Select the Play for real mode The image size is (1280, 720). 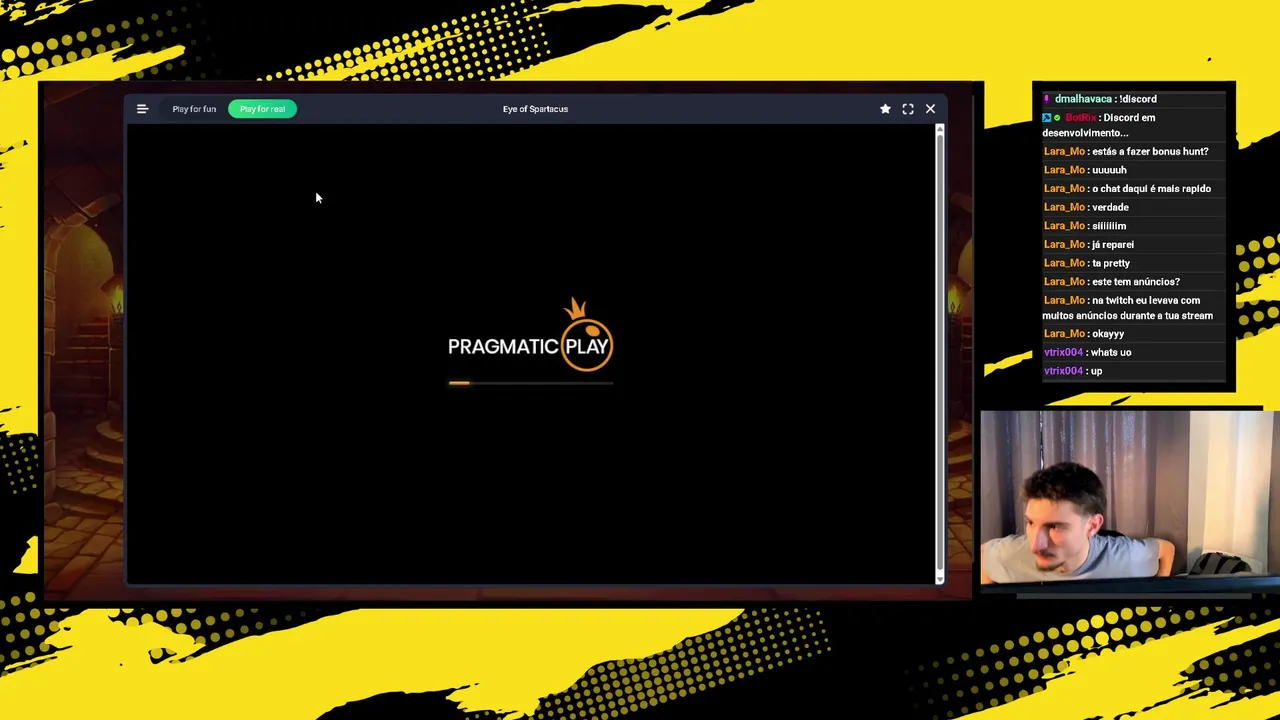[262, 109]
